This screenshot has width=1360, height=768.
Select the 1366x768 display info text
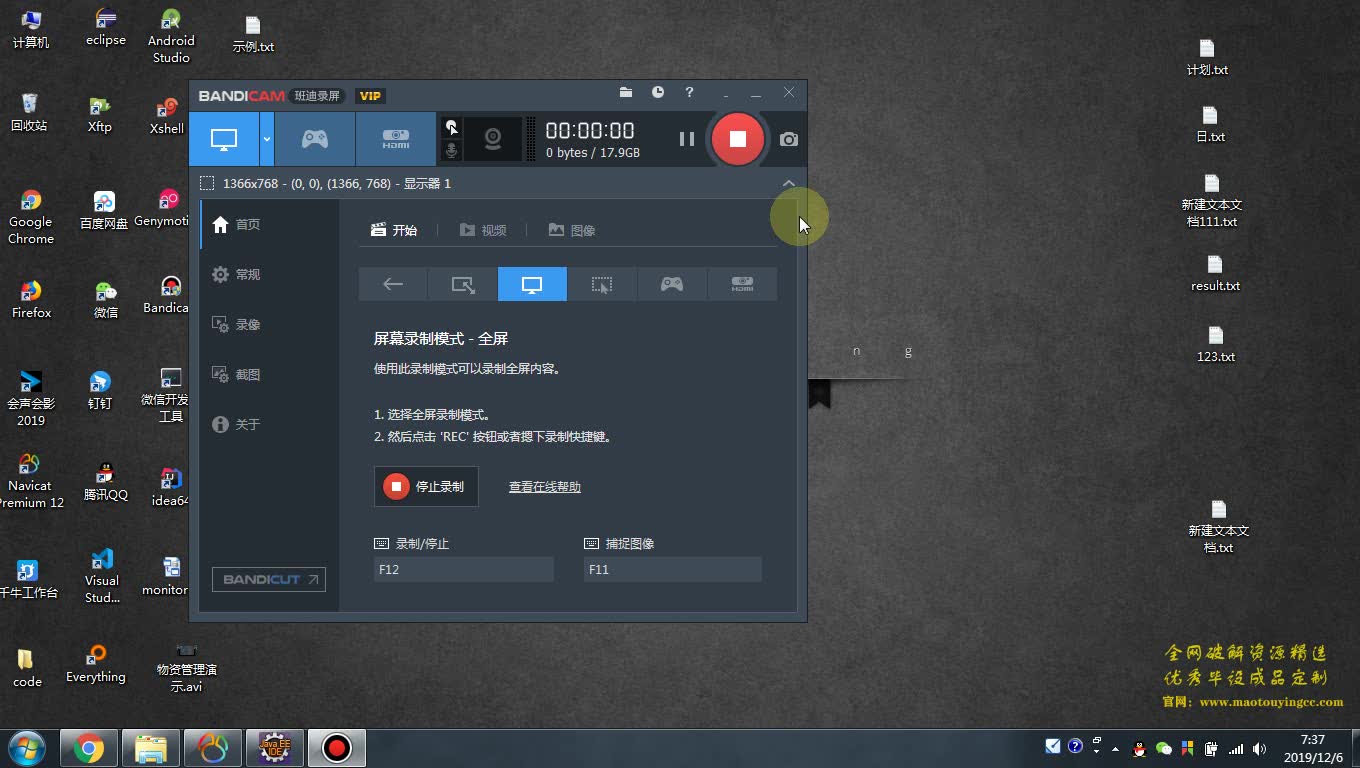pyautogui.click(x=337, y=183)
